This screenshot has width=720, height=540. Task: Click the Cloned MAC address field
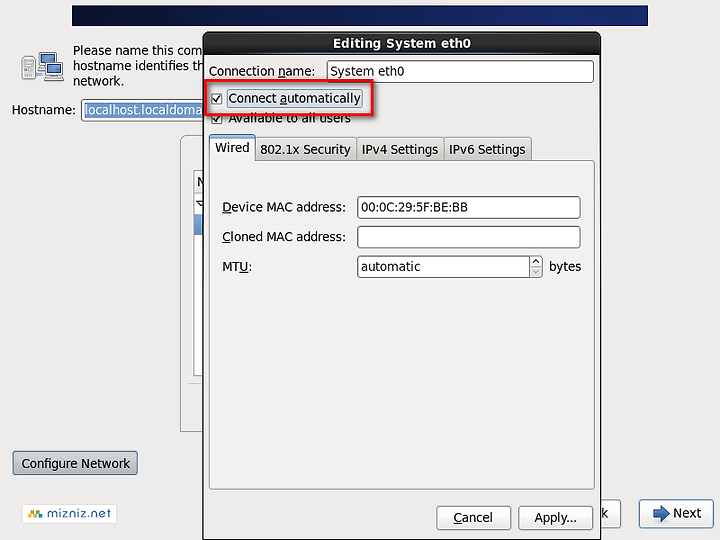coord(468,237)
